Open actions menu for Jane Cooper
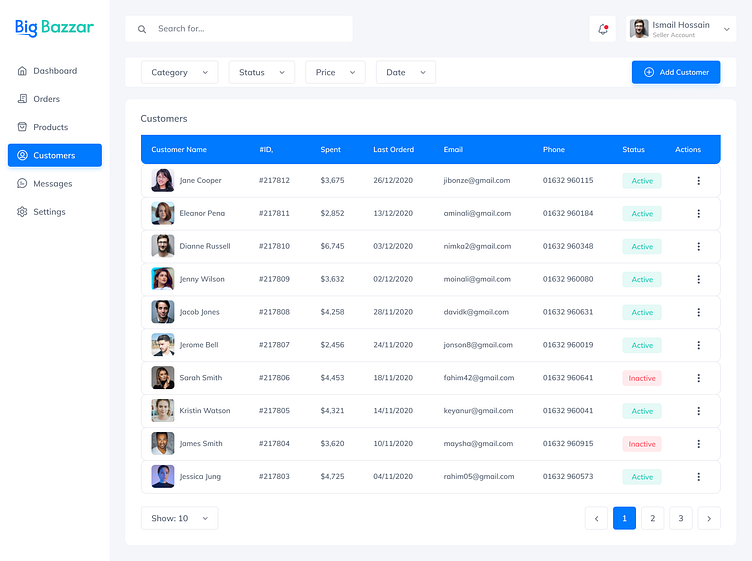752x561 pixels. [698, 180]
